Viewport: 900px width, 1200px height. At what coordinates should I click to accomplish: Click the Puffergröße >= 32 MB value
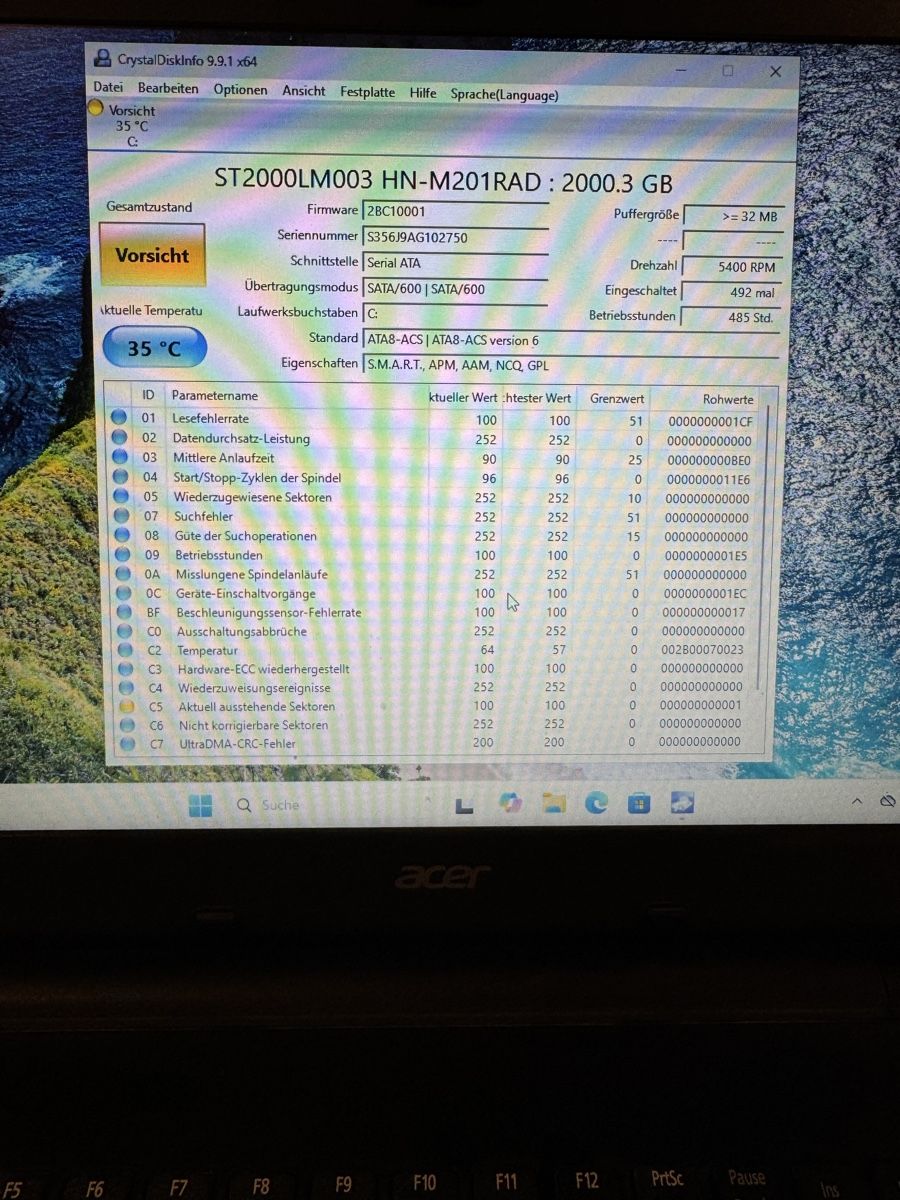pyautogui.click(x=732, y=216)
